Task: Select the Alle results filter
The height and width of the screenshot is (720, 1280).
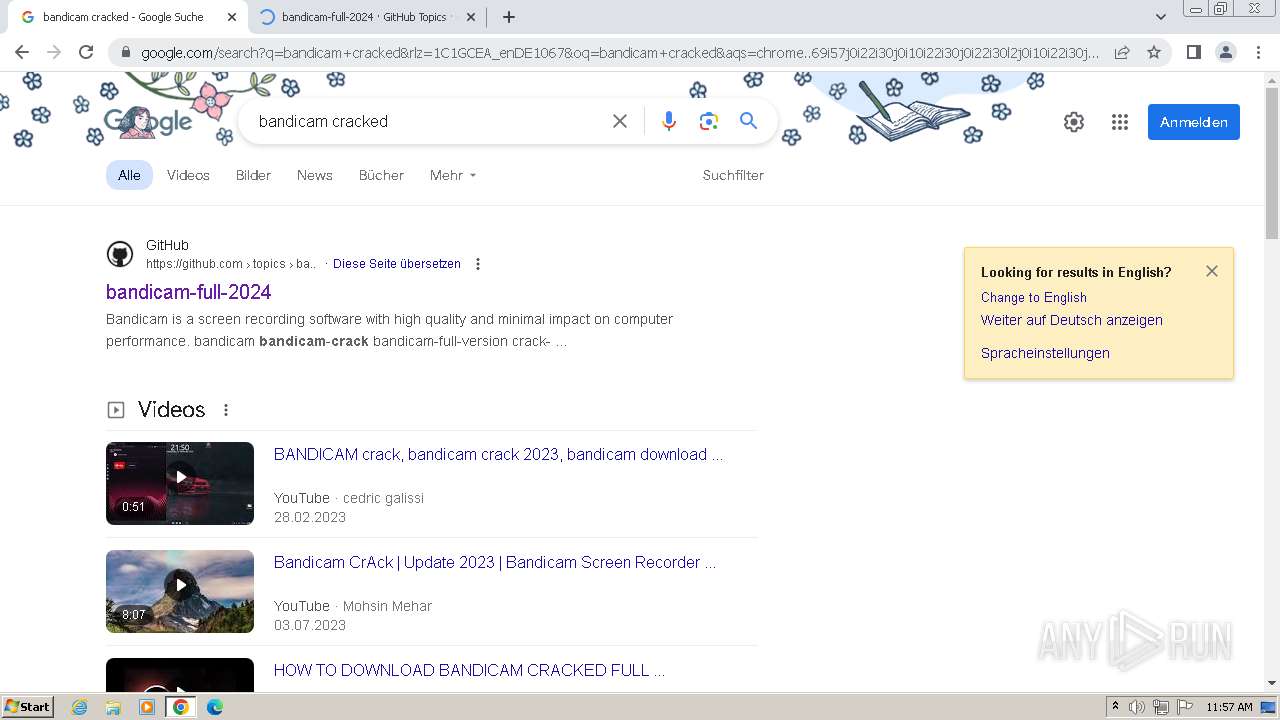Action: tap(129, 175)
